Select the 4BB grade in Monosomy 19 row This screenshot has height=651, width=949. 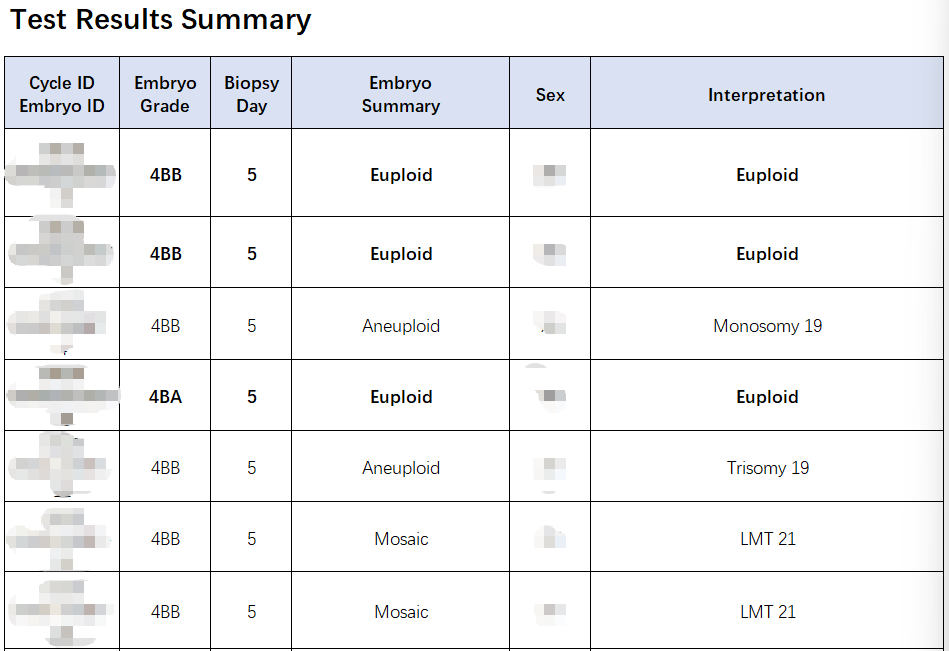click(165, 326)
